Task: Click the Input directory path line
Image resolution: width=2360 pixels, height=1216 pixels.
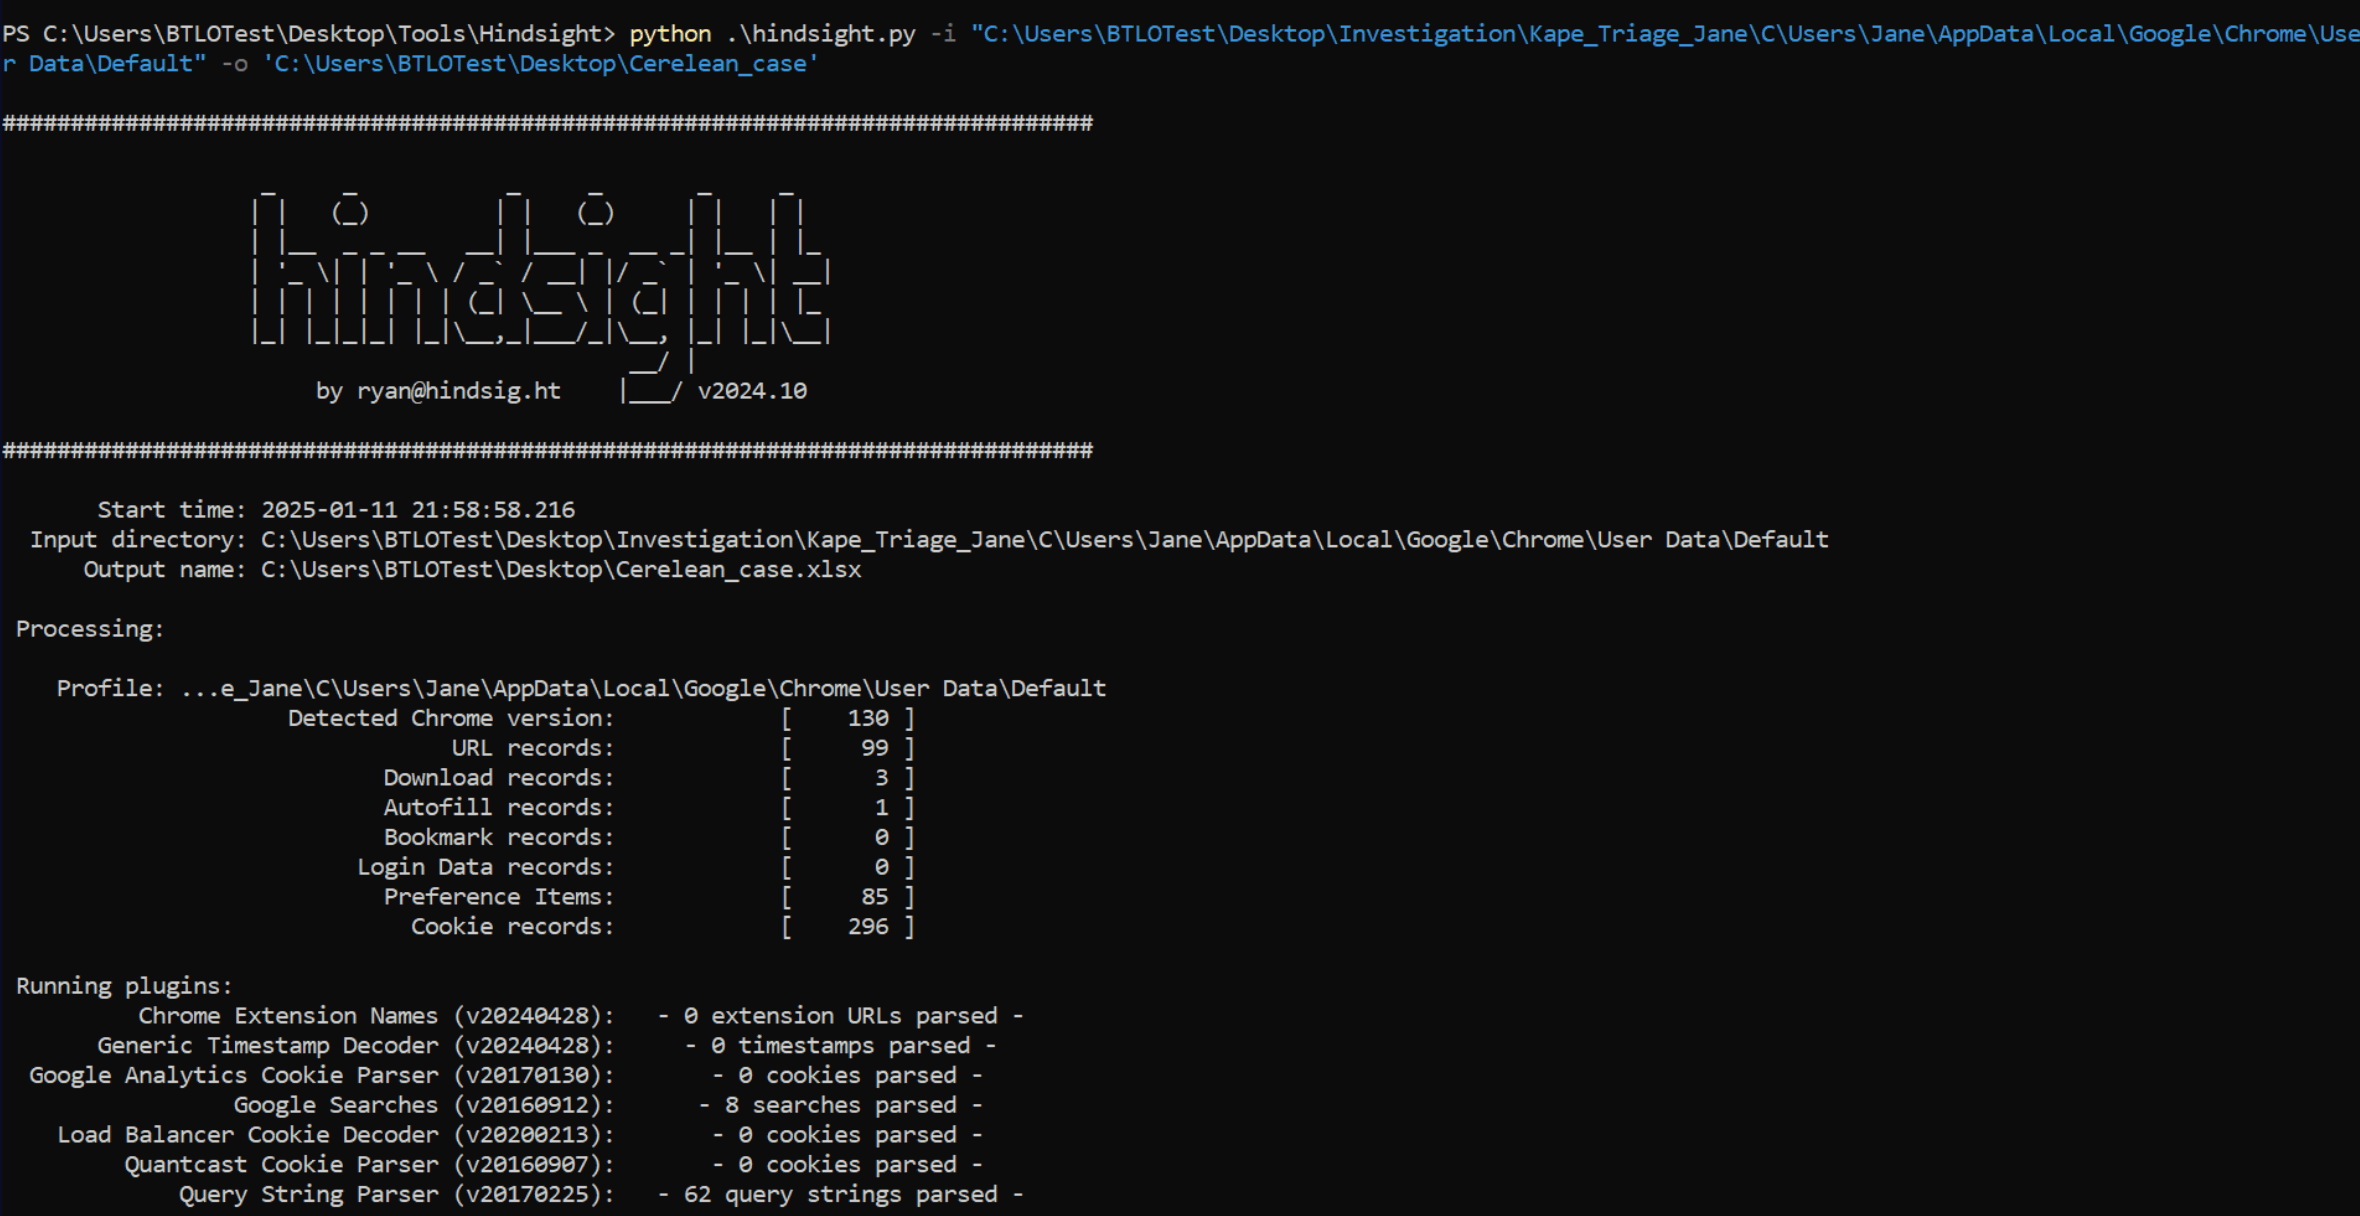Action: 1043,540
